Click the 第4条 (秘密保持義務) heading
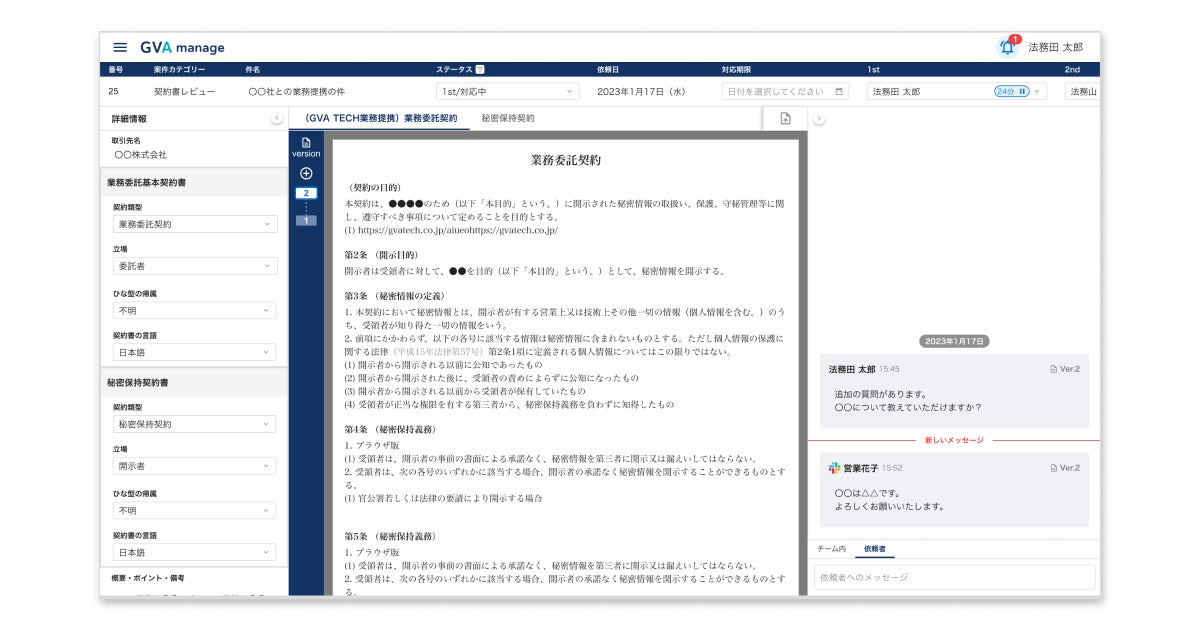 pos(389,429)
